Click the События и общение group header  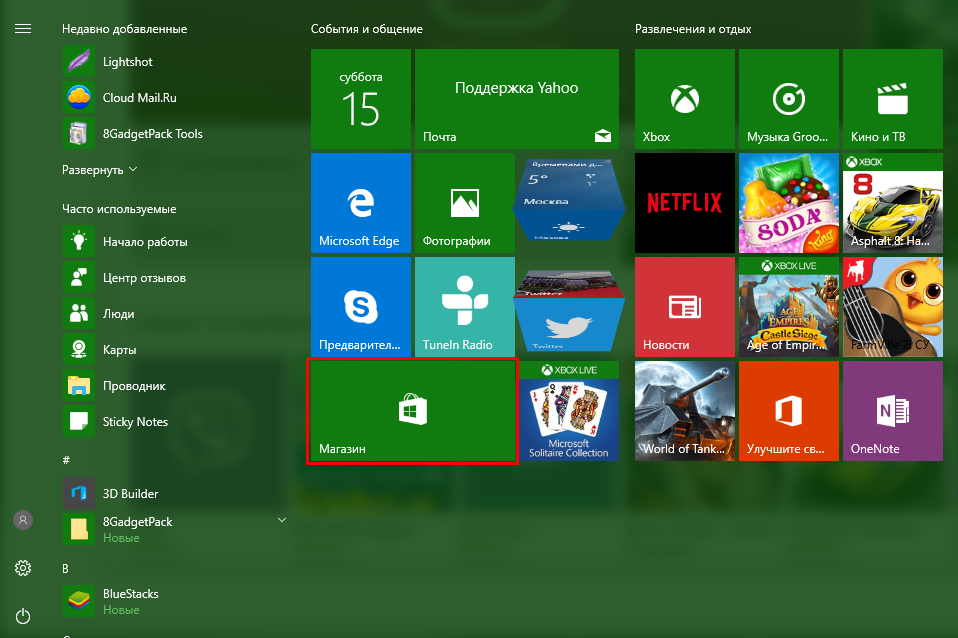pyautogui.click(x=367, y=29)
